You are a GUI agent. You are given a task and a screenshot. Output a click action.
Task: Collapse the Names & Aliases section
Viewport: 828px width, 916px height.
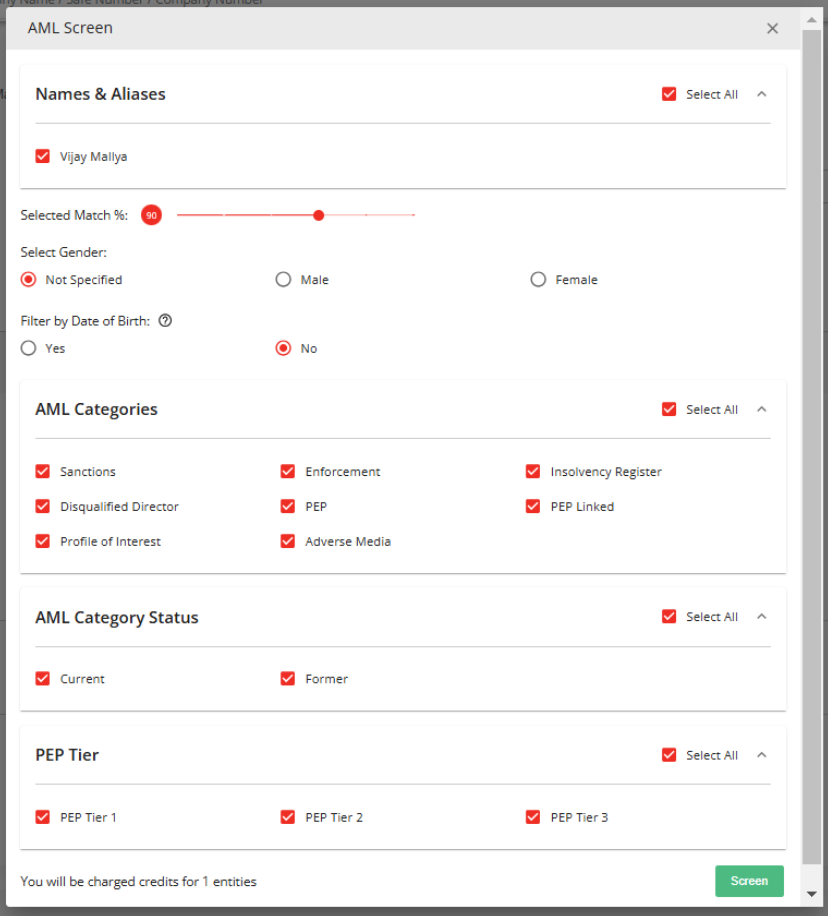click(x=762, y=94)
